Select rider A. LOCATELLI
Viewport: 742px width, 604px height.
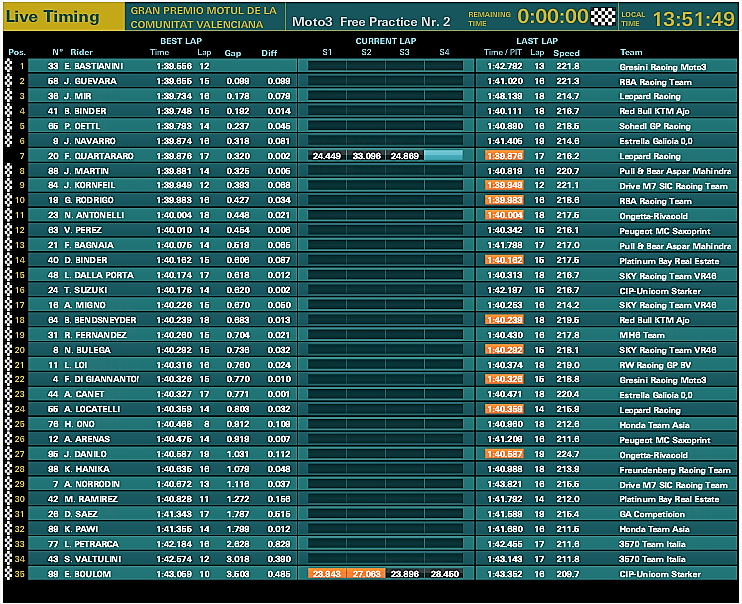pos(92,409)
